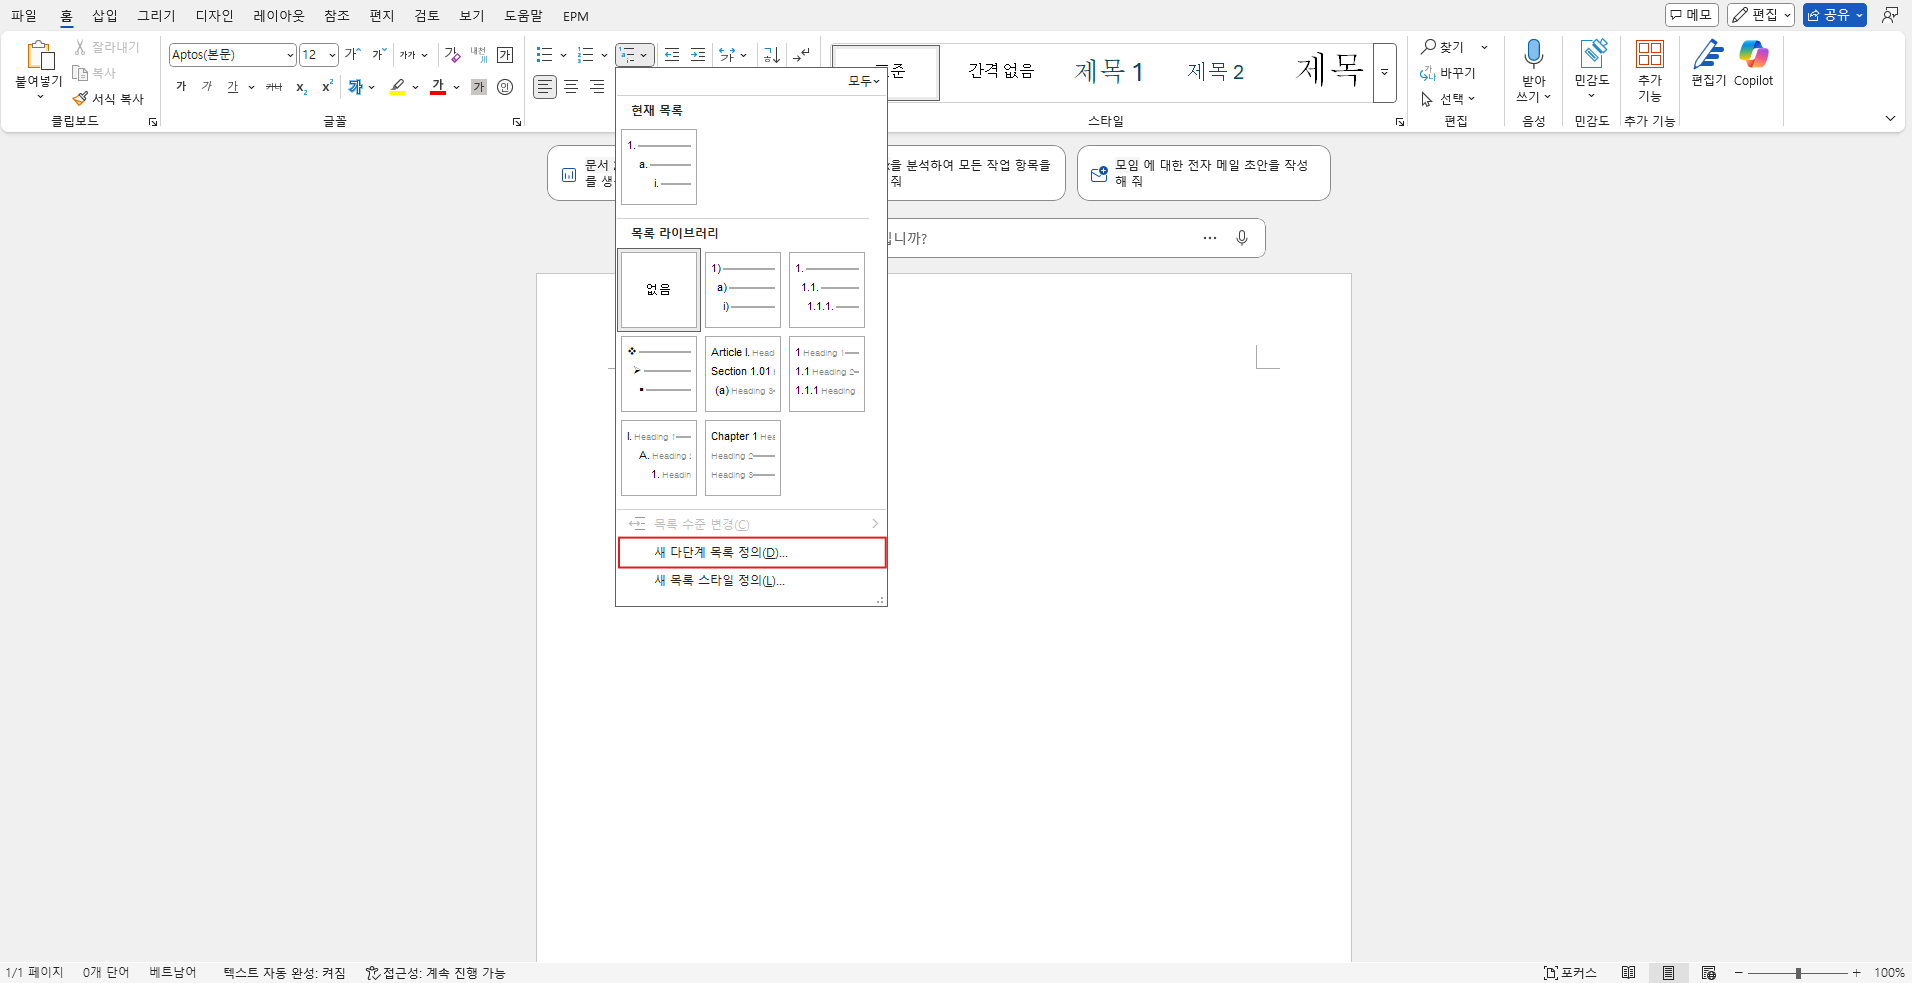Open the font name combo box
Viewport: 1912px width, 983px height.
tap(232, 55)
